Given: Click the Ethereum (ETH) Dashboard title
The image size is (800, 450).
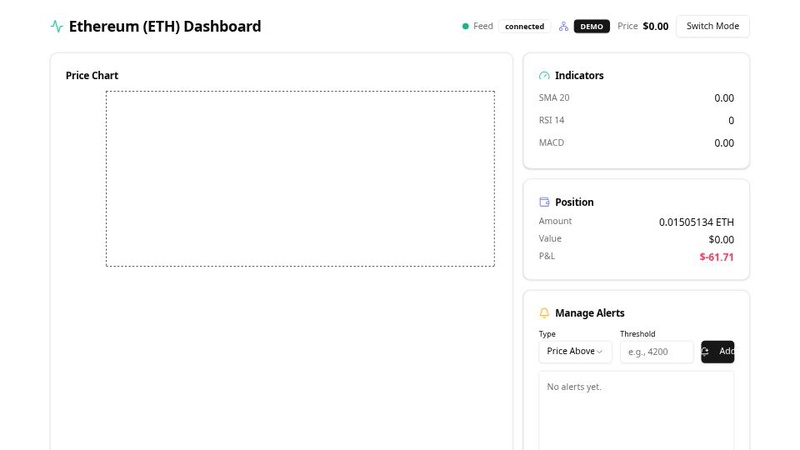Looking at the screenshot, I should click(165, 26).
